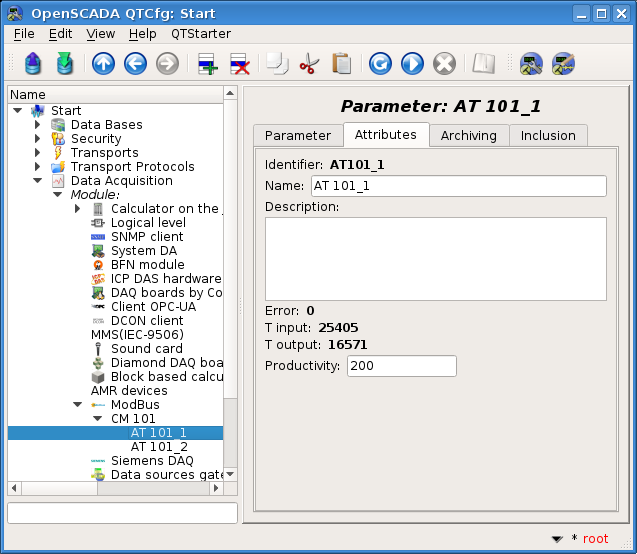637x554 pixels.
Task: Click the tree's scroll down arrow
Action: [x=230, y=474]
